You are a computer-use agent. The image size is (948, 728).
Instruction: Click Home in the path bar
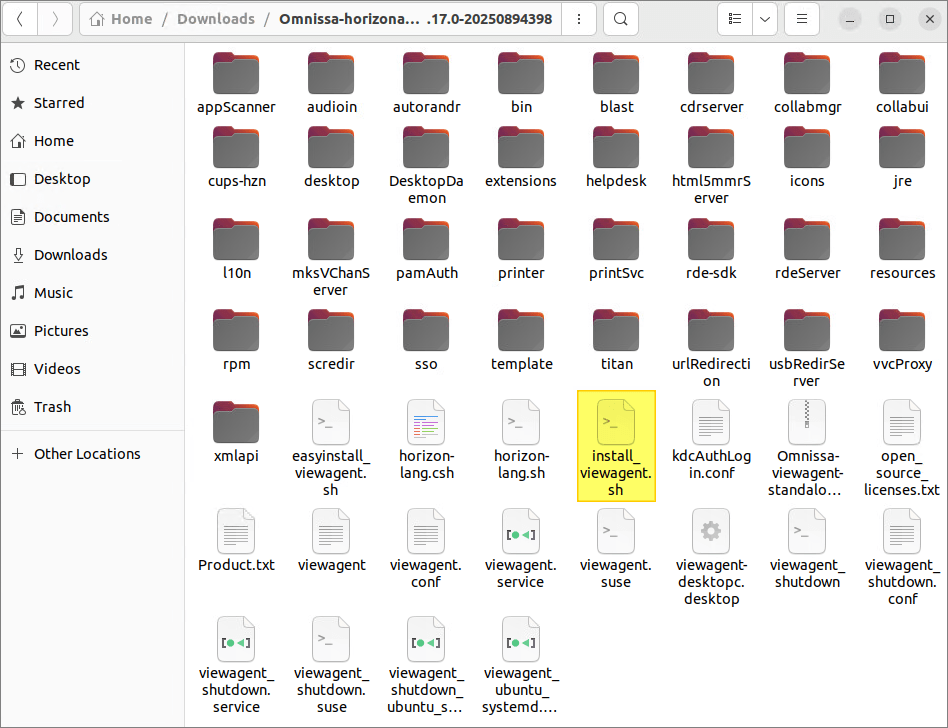pyautogui.click(x=122, y=19)
